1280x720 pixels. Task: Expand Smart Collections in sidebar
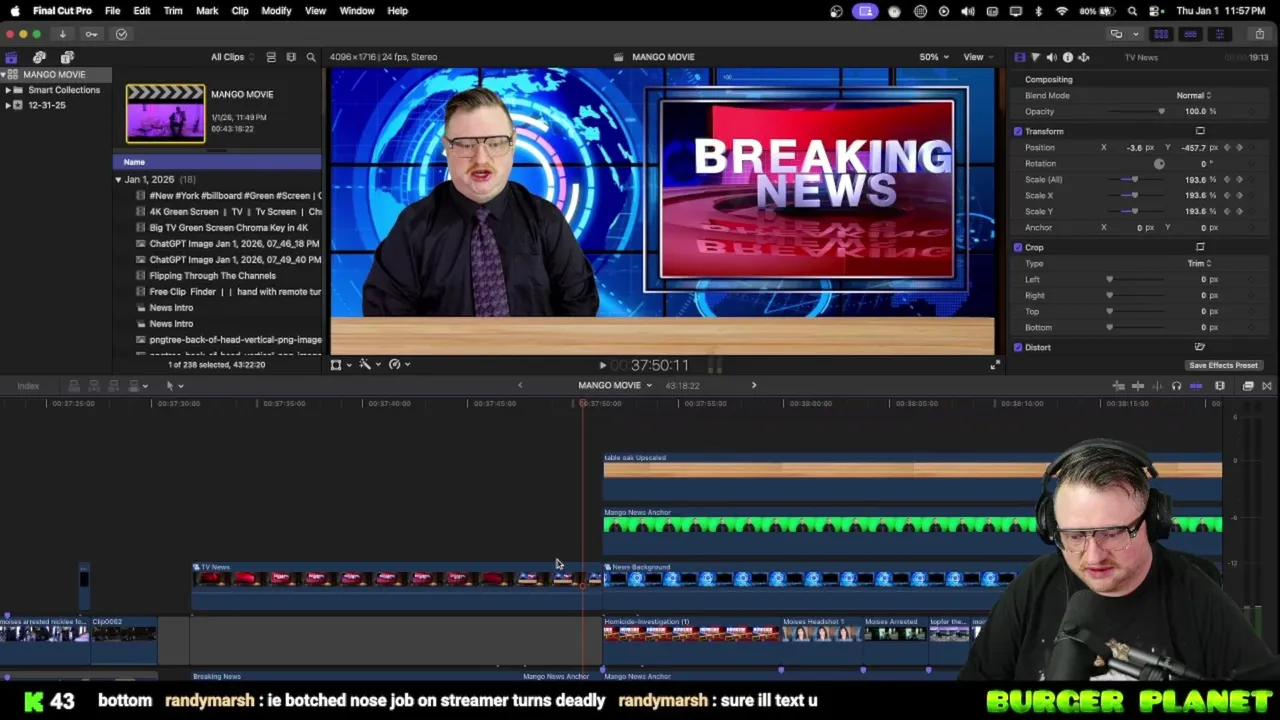tap(8, 90)
